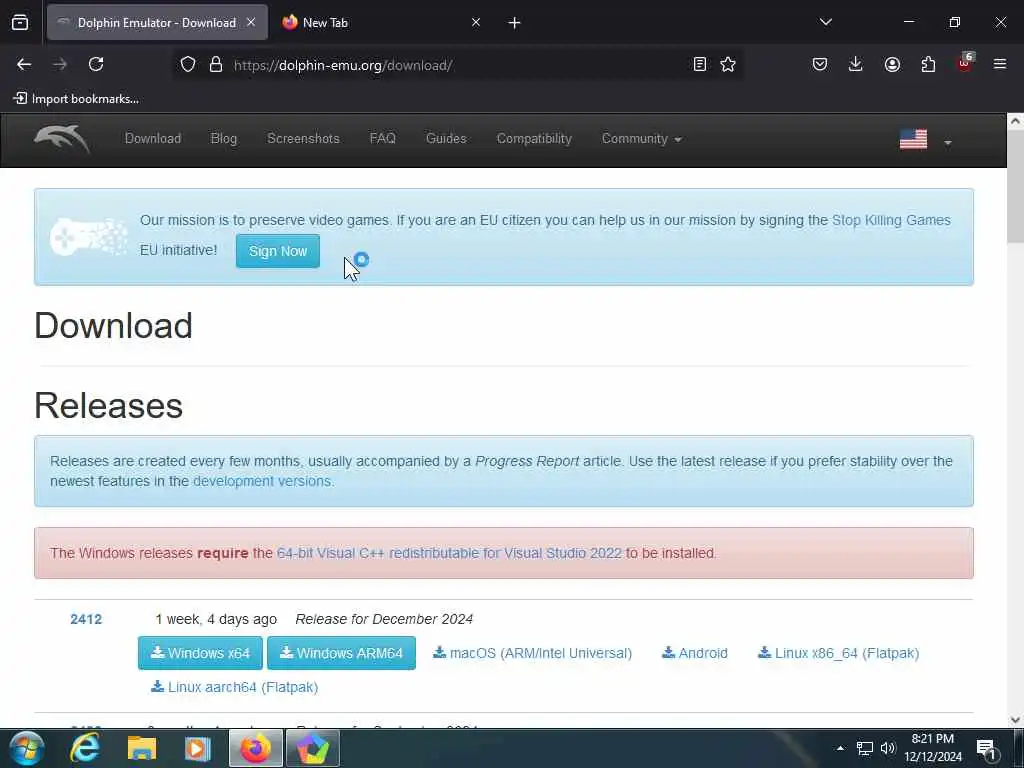The width and height of the screenshot is (1024, 768).
Task: Reload the current page
Action: click(96, 64)
